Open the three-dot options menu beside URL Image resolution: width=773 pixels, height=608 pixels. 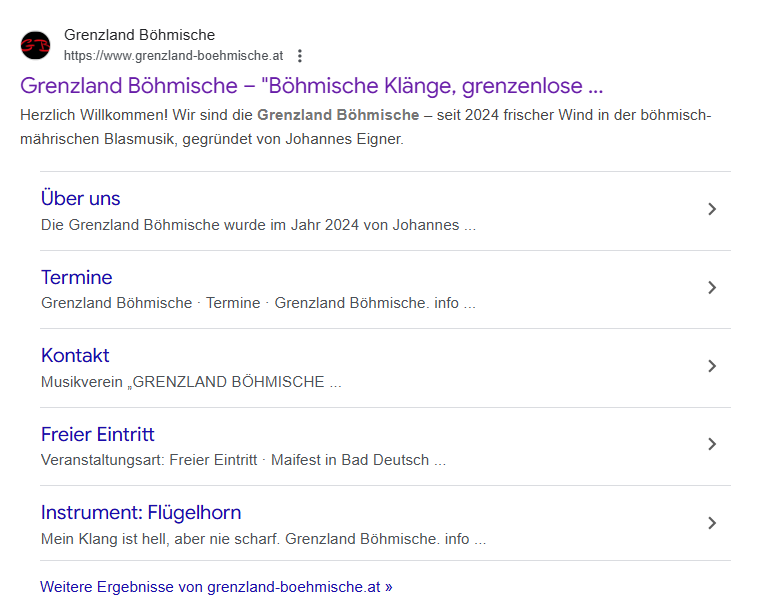300,56
